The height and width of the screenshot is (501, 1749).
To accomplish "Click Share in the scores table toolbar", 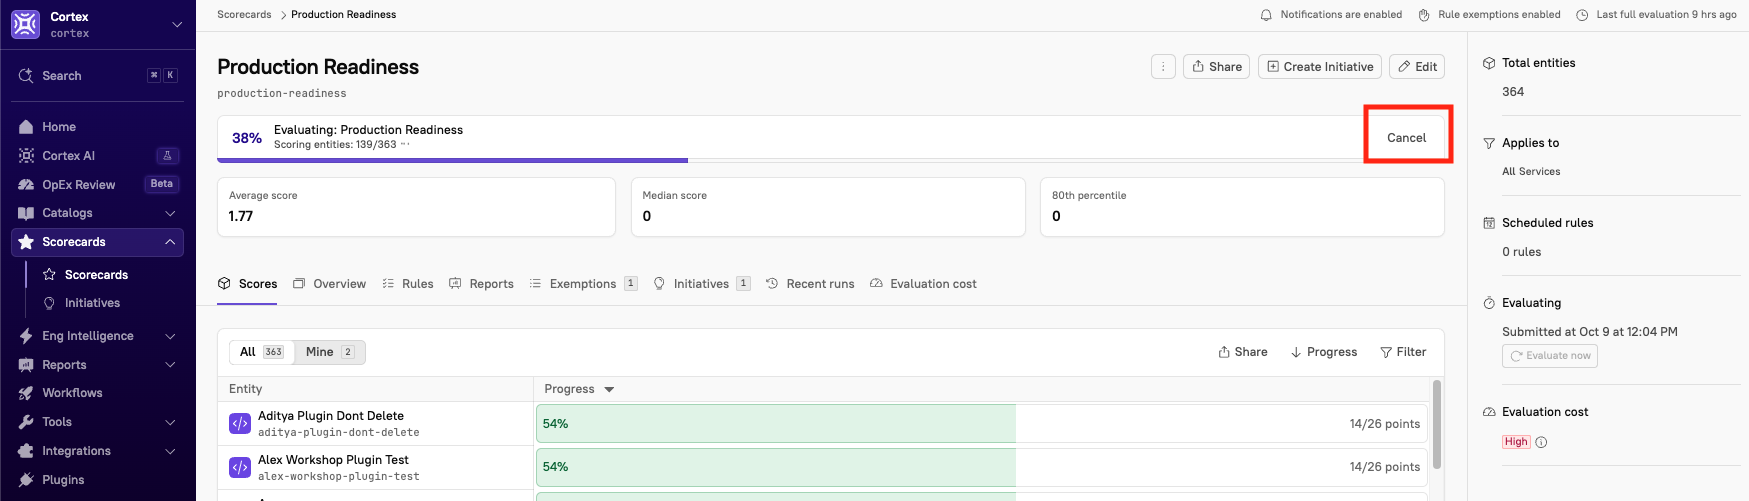I will click(x=1243, y=352).
